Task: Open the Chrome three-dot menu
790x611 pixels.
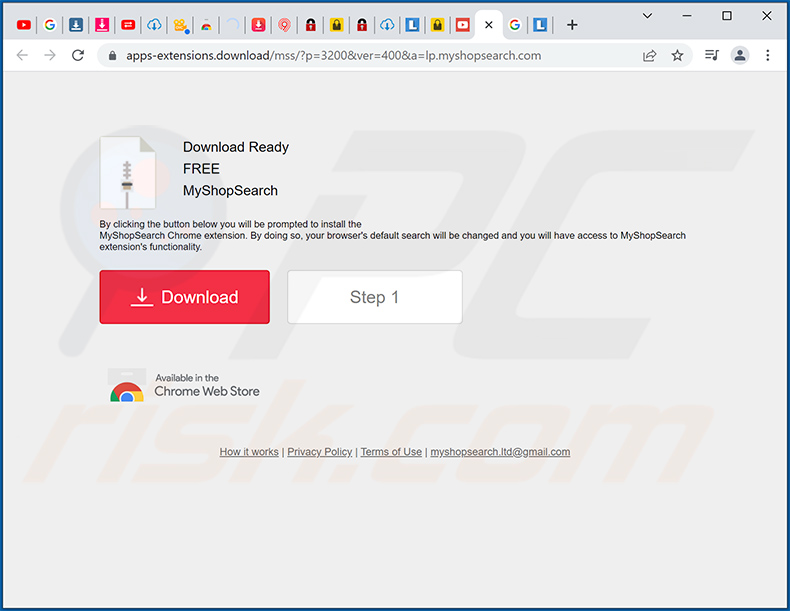Action: point(767,55)
